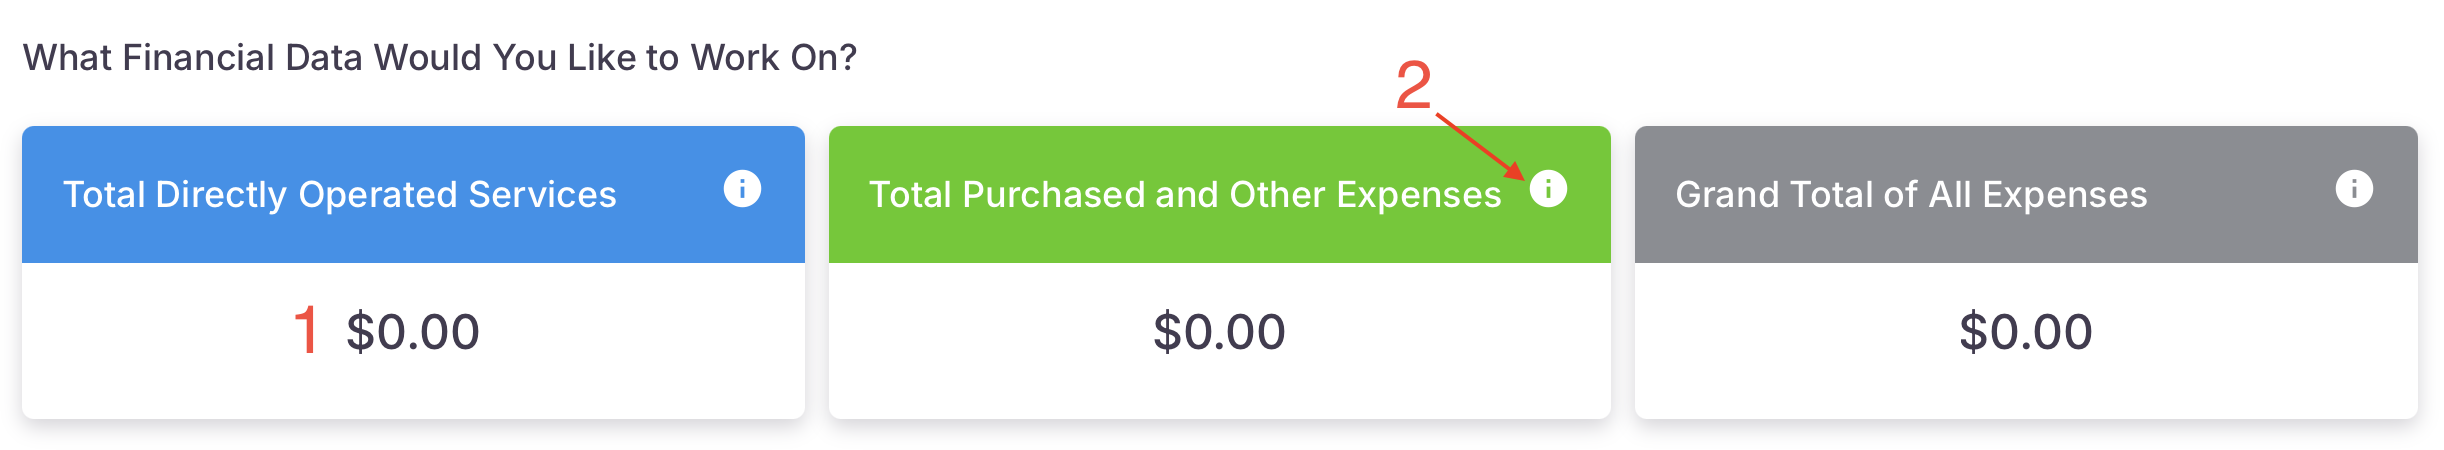Image resolution: width=2444 pixels, height=450 pixels.
Task: Click the $0.00 amount under Directly Operated Services
Action: tap(413, 332)
